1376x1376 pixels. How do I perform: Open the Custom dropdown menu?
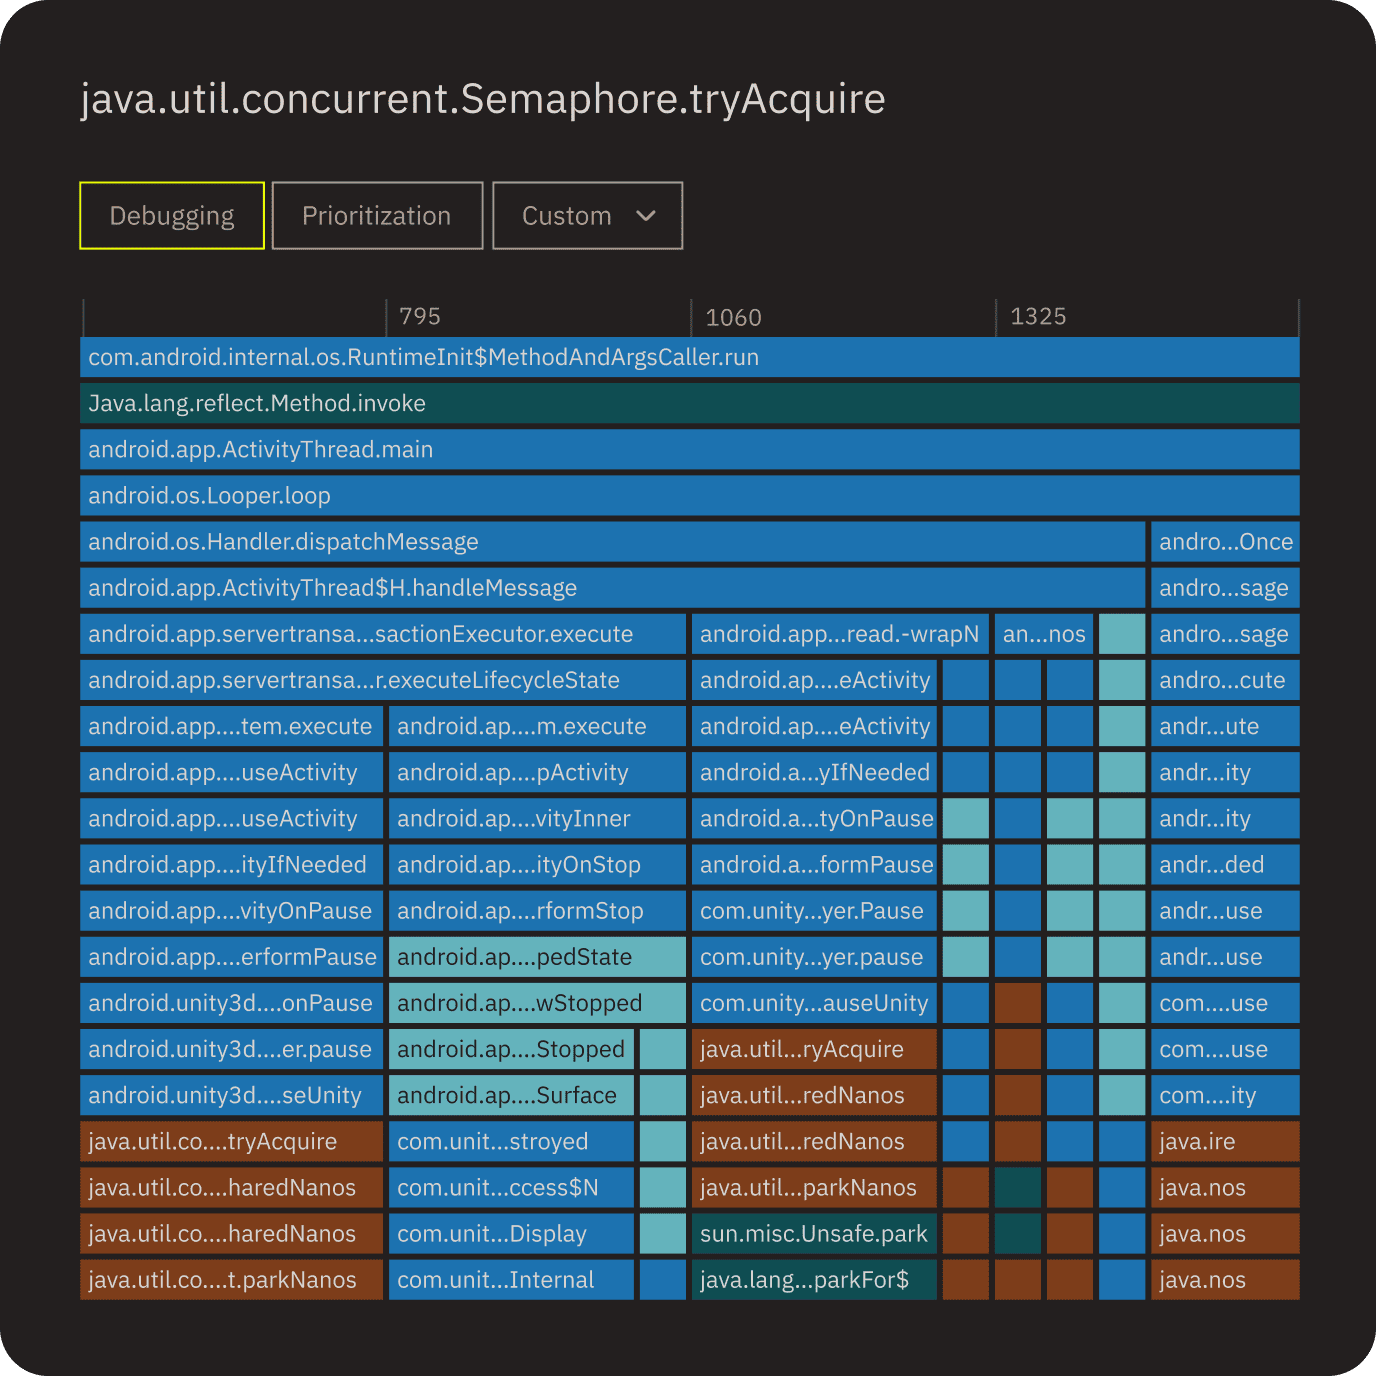[x=587, y=215]
